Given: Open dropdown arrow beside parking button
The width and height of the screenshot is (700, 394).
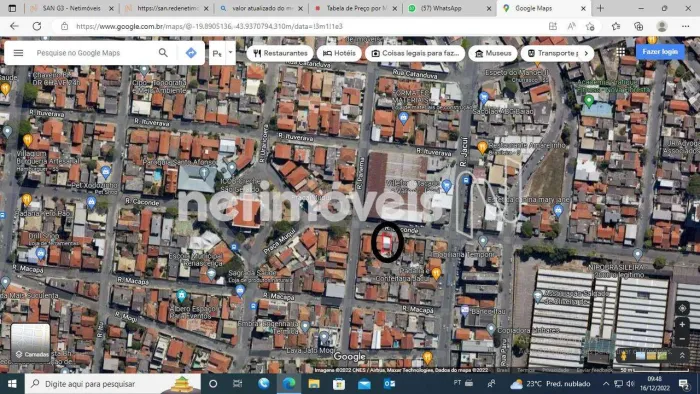Looking at the screenshot, I should (x=230, y=53).
